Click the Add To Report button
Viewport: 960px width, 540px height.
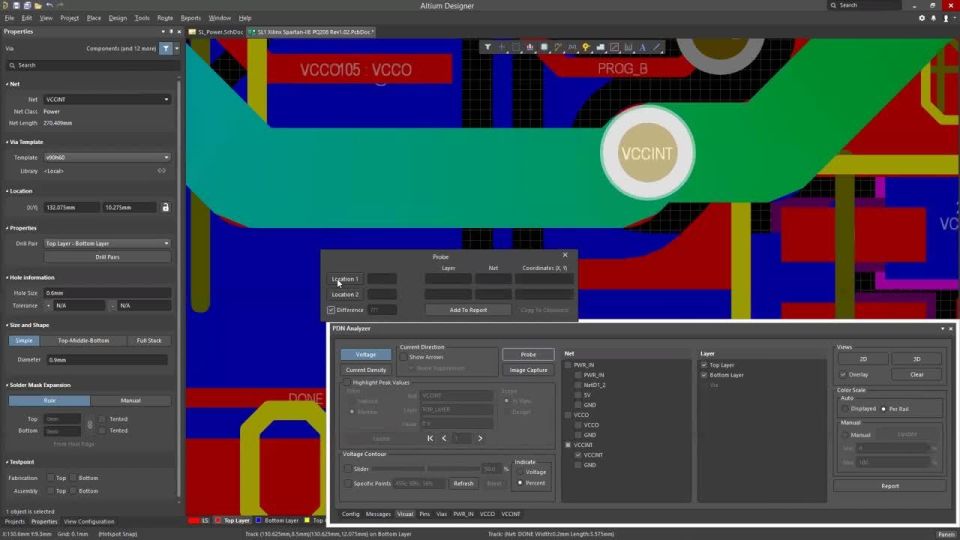(468, 310)
